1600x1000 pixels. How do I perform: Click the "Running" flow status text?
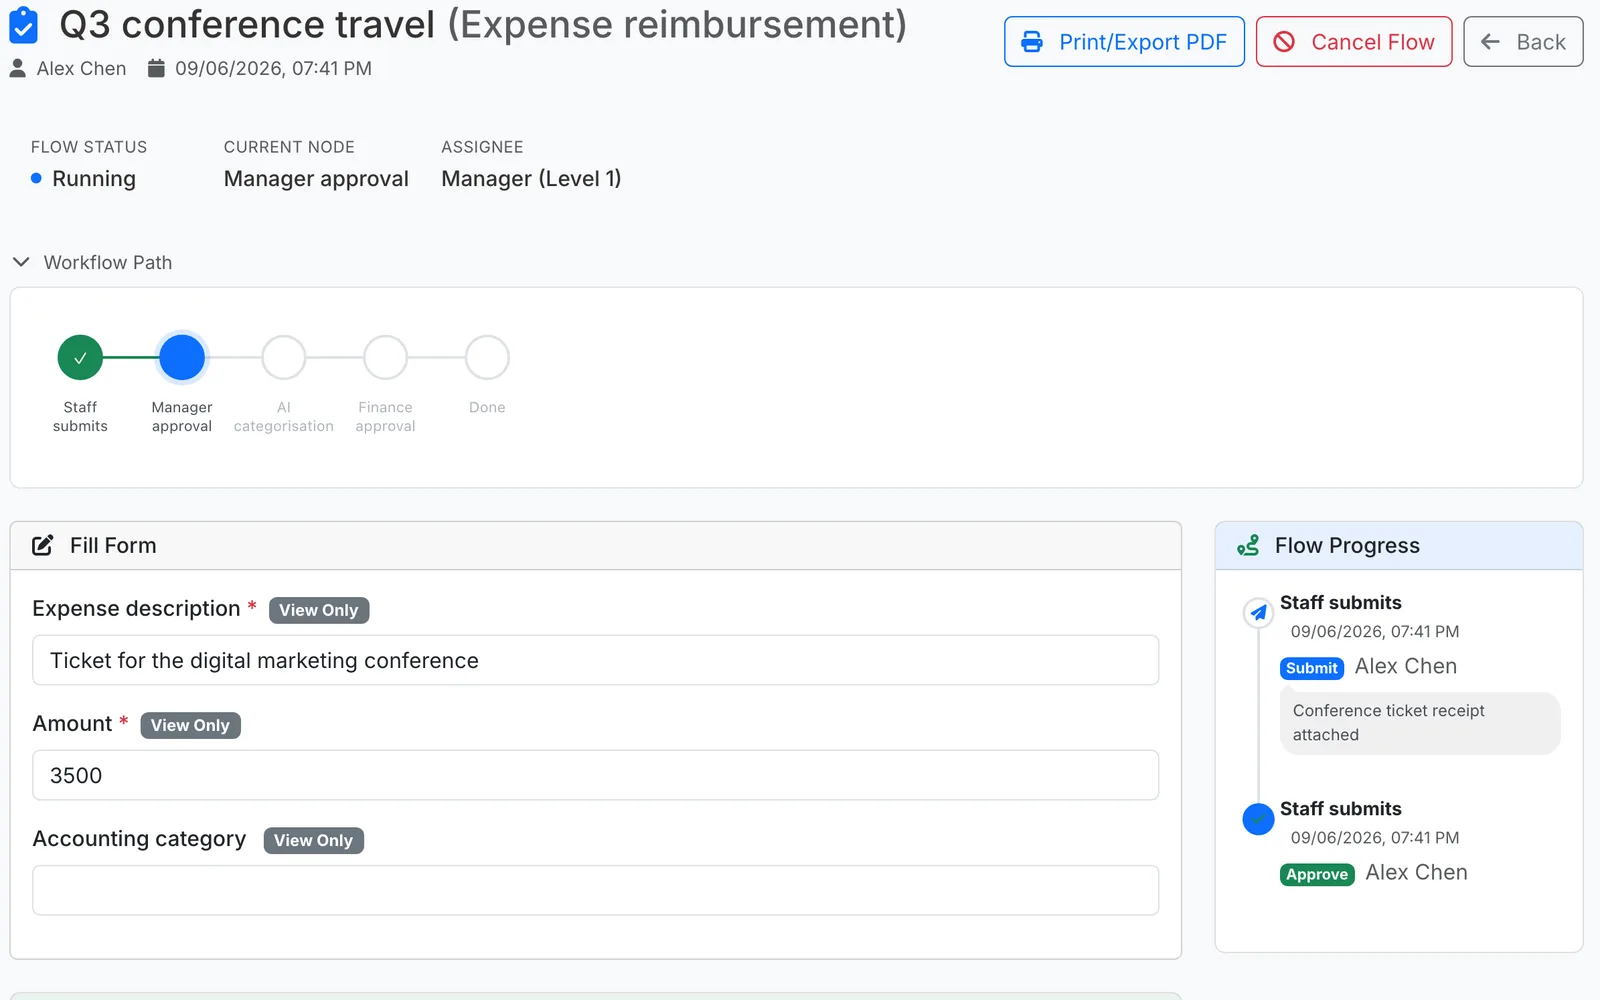click(x=94, y=179)
